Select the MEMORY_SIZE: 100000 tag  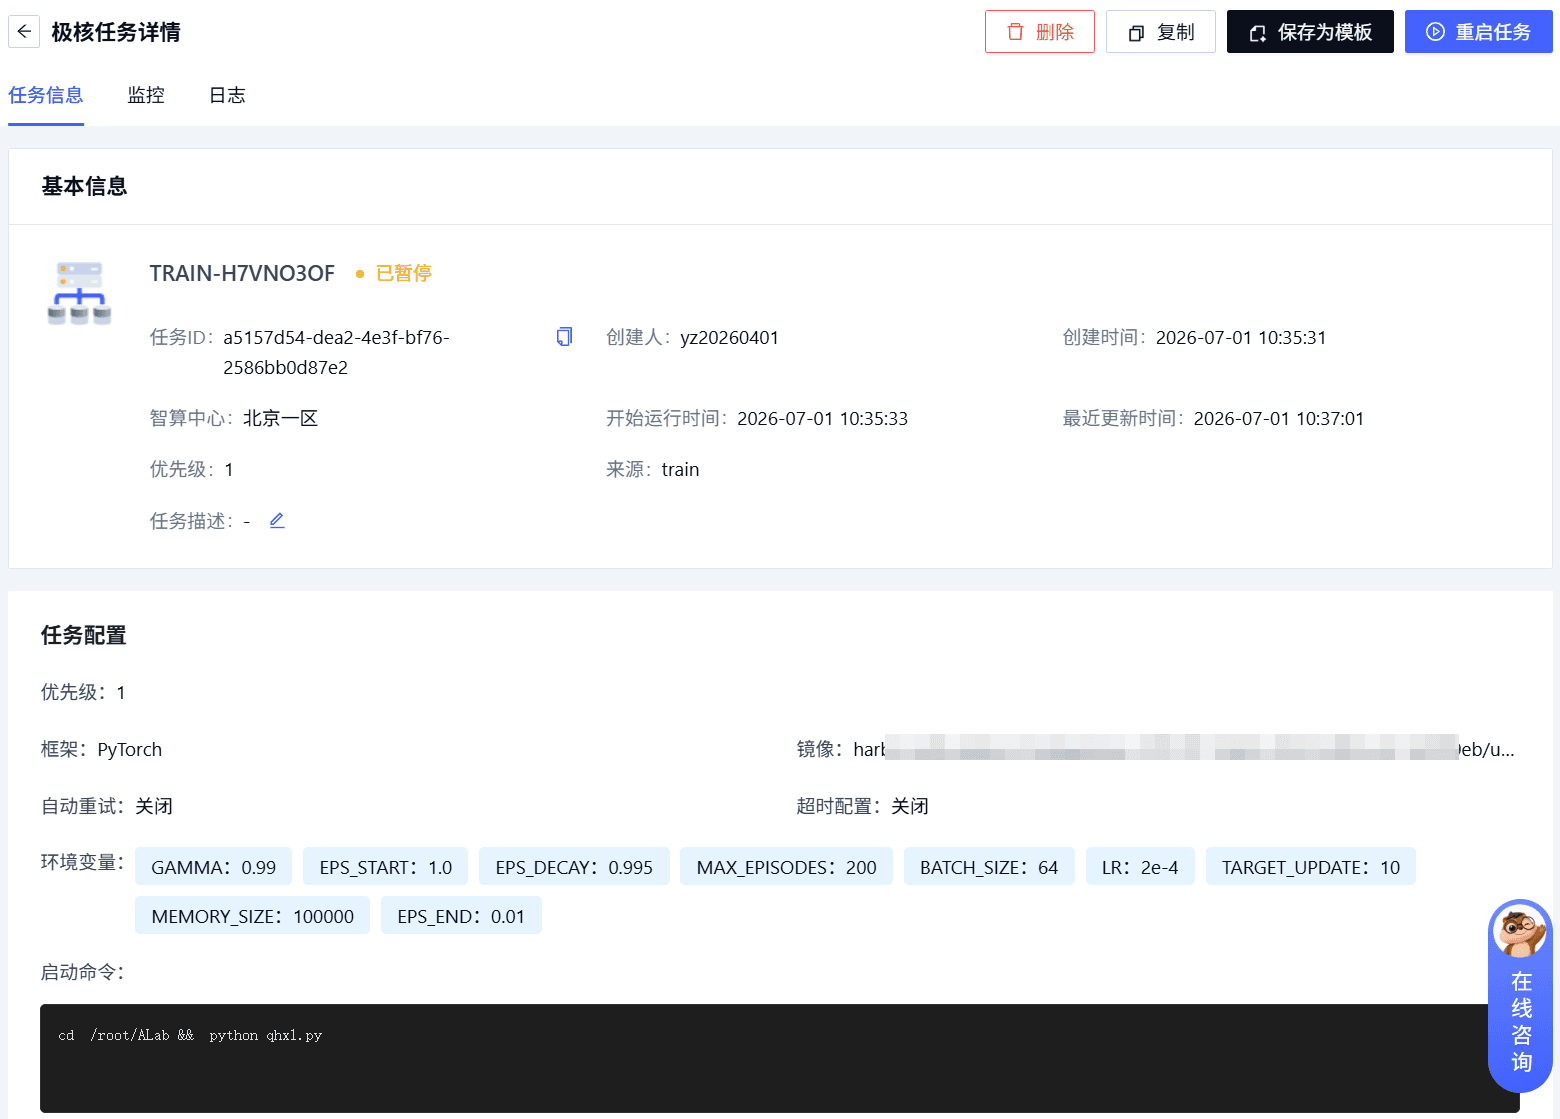[x=252, y=916]
